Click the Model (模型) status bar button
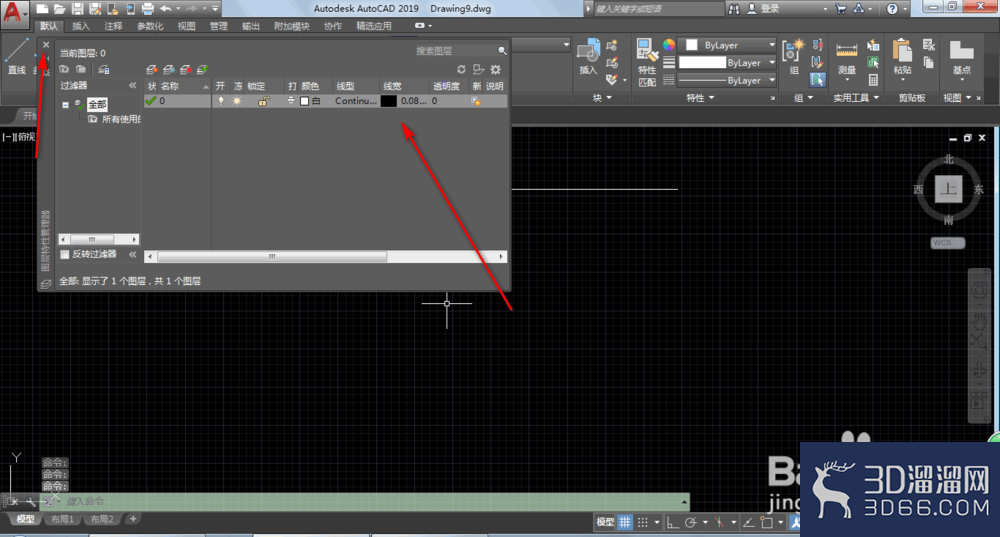Image resolution: width=1000 pixels, height=537 pixels. click(x=605, y=522)
